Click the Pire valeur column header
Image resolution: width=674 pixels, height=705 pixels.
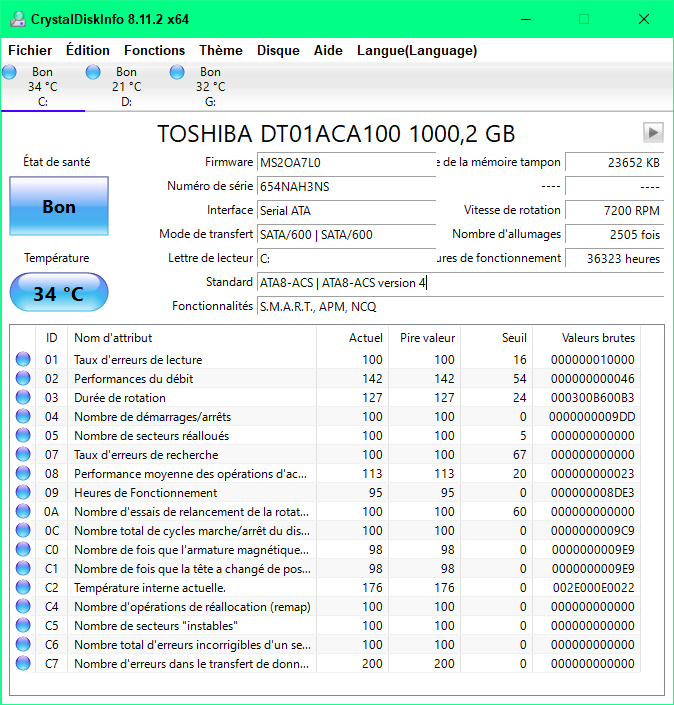tap(424, 338)
